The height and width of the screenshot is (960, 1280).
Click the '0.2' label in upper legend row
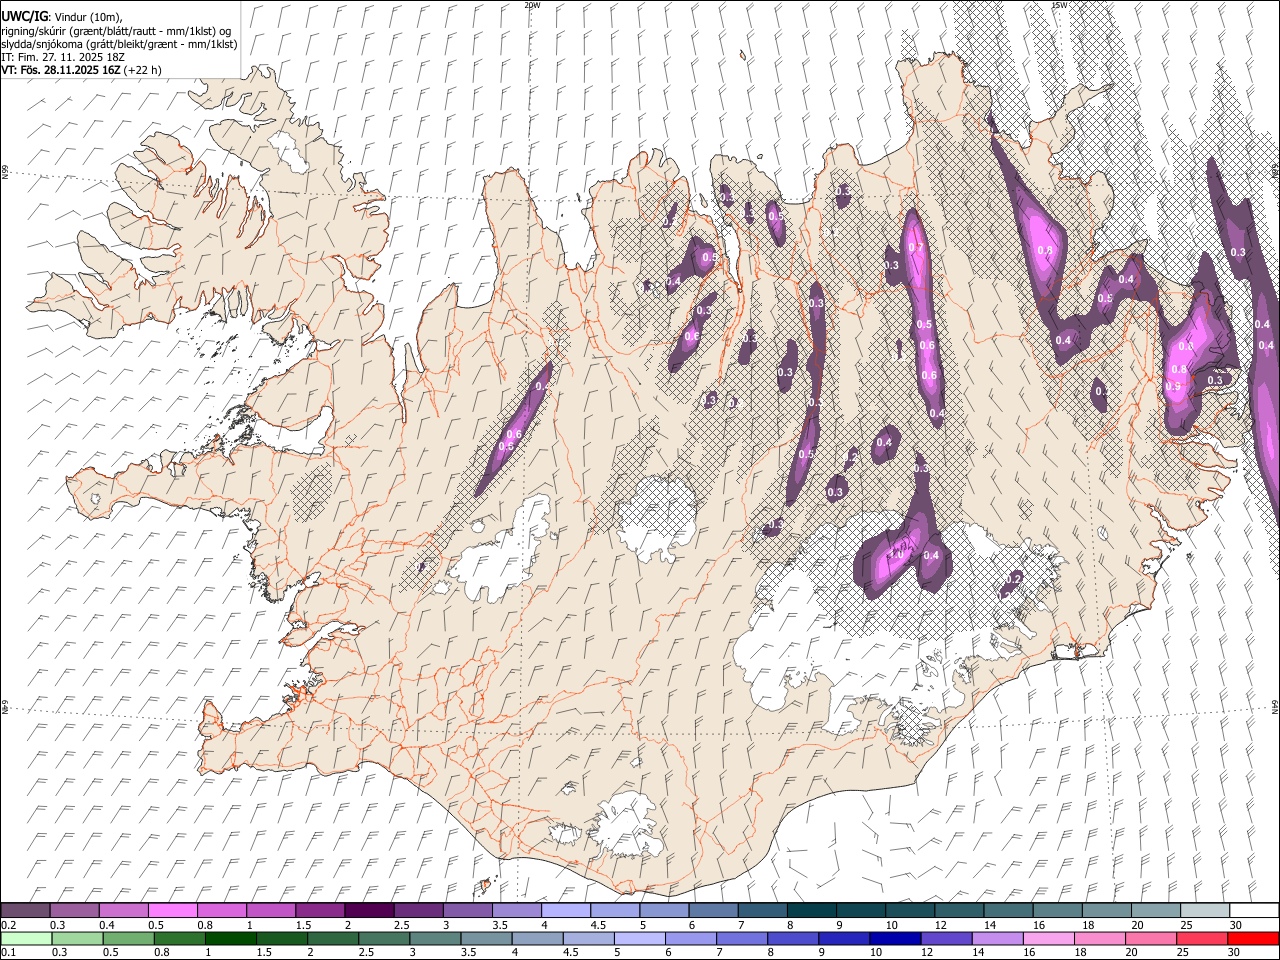(8, 925)
